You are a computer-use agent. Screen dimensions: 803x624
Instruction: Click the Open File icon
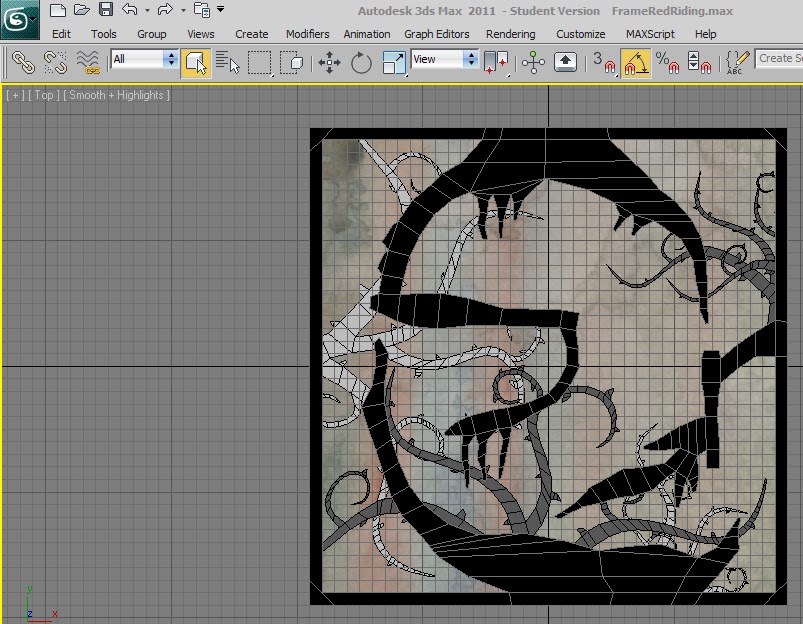[x=81, y=10]
